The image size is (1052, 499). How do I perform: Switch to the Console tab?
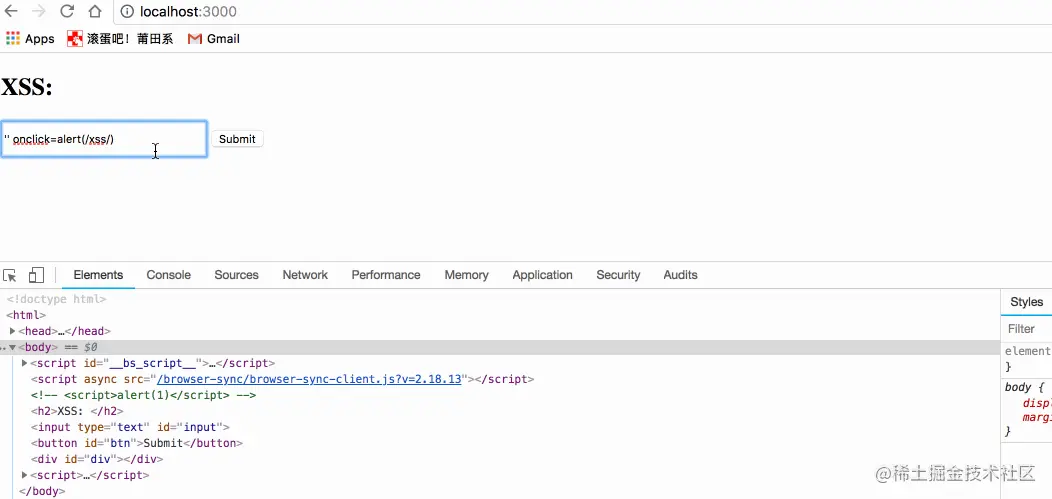click(x=168, y=275)
